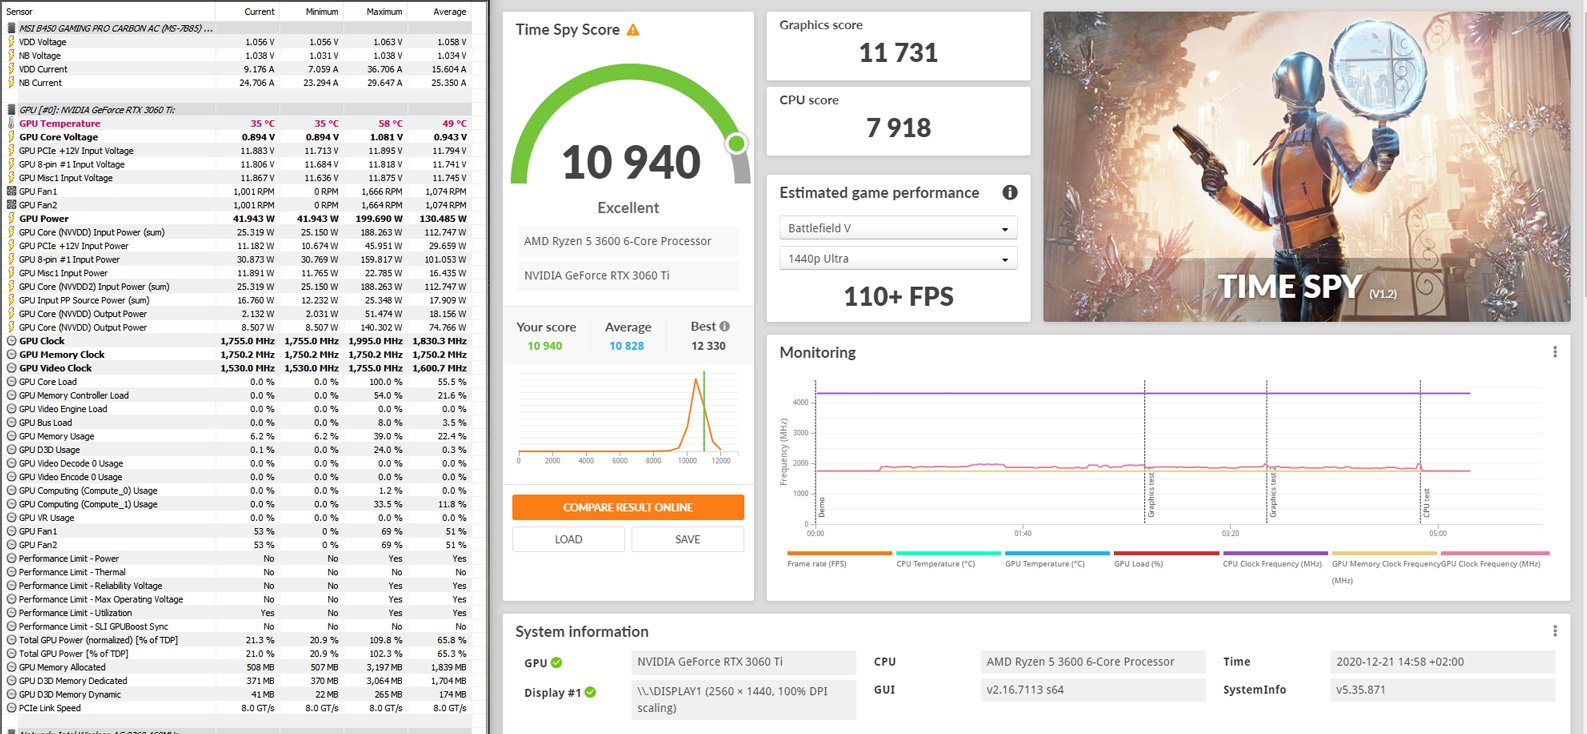Viewport: 1587px width, 734px height.
Task: Click the purple CPU Clock Frequency legend swatch
Action: coord(1275,553)
